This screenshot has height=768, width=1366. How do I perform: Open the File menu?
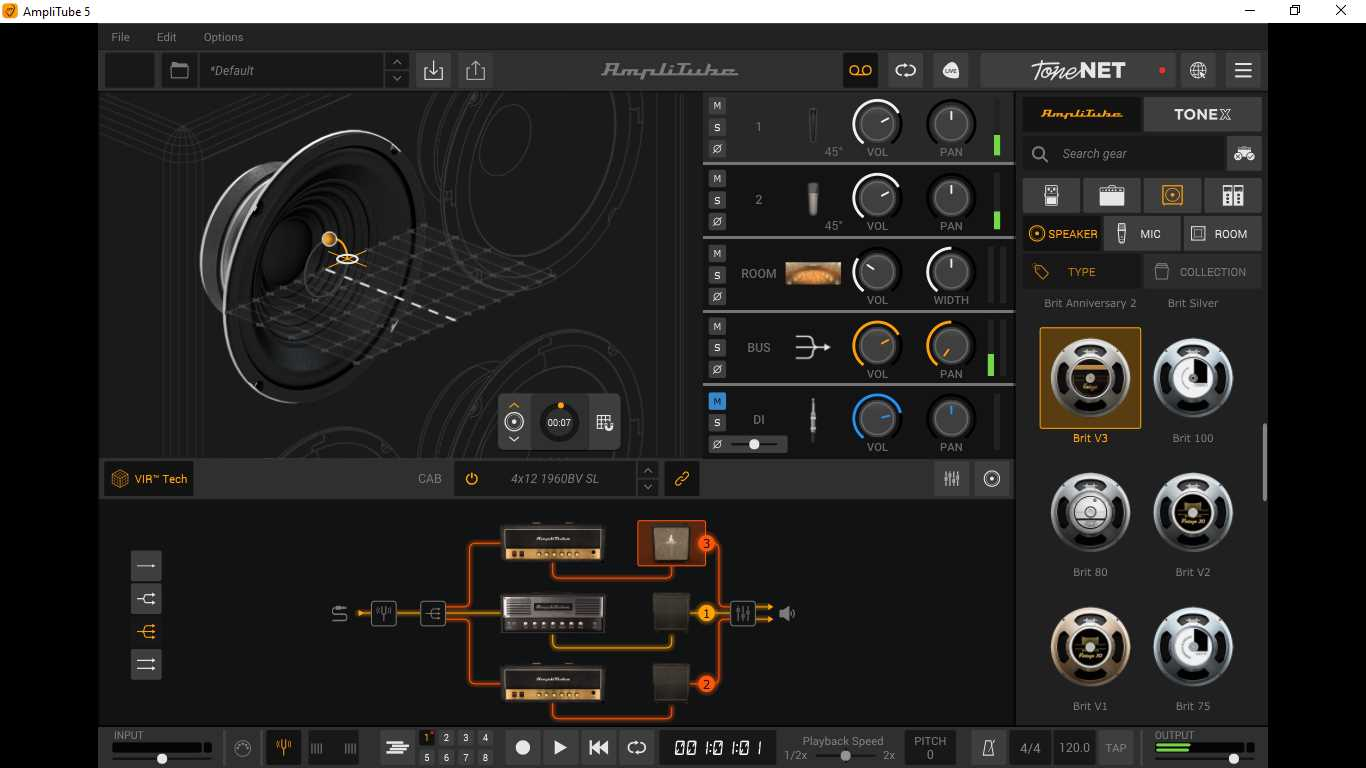(x=120, y=37)
